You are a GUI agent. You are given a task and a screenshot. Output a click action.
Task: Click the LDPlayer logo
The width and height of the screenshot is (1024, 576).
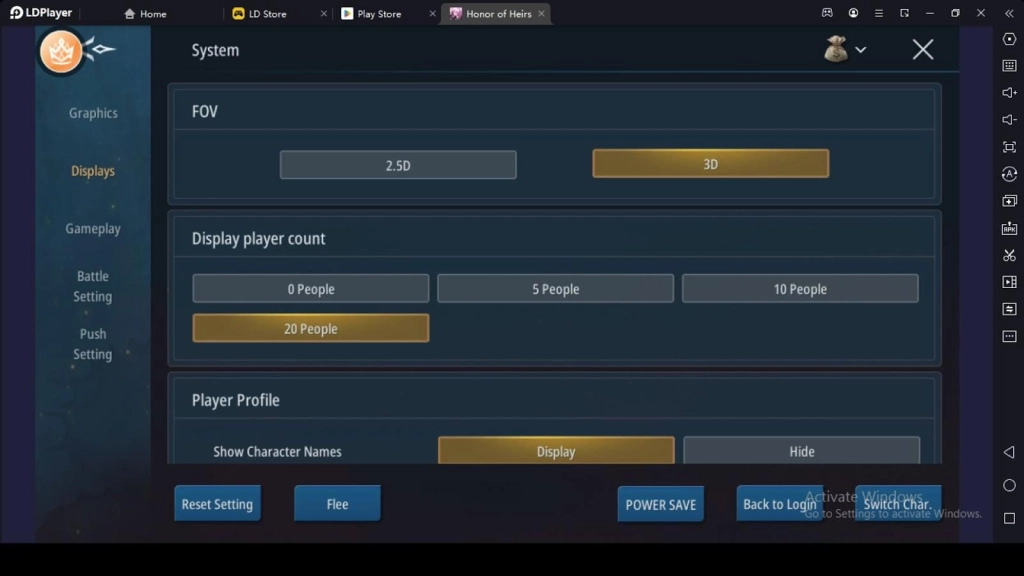tap(40, 13)
